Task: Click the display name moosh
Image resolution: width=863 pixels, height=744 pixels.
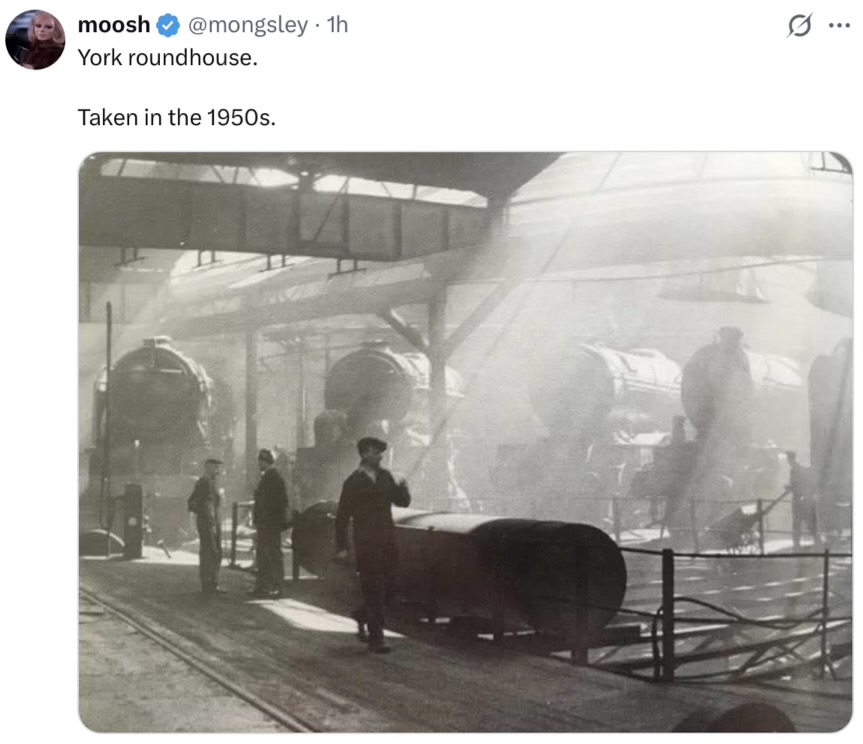Action: 113,25
